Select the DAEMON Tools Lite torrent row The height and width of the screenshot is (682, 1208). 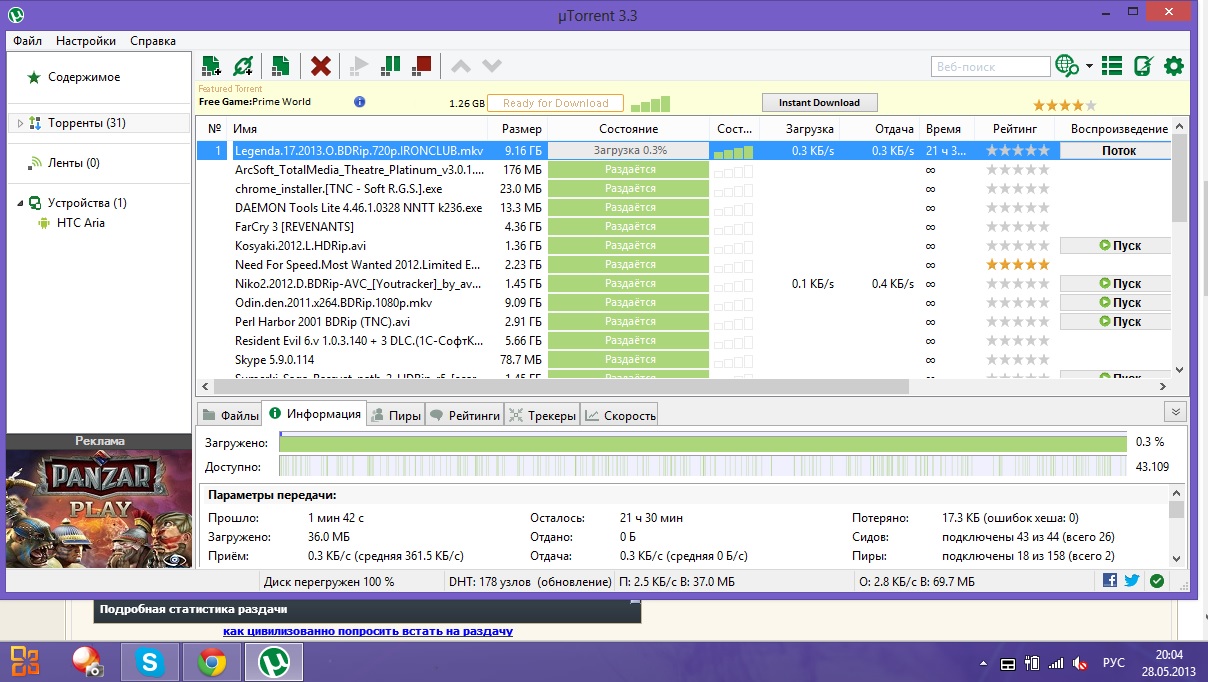[684, 207]
